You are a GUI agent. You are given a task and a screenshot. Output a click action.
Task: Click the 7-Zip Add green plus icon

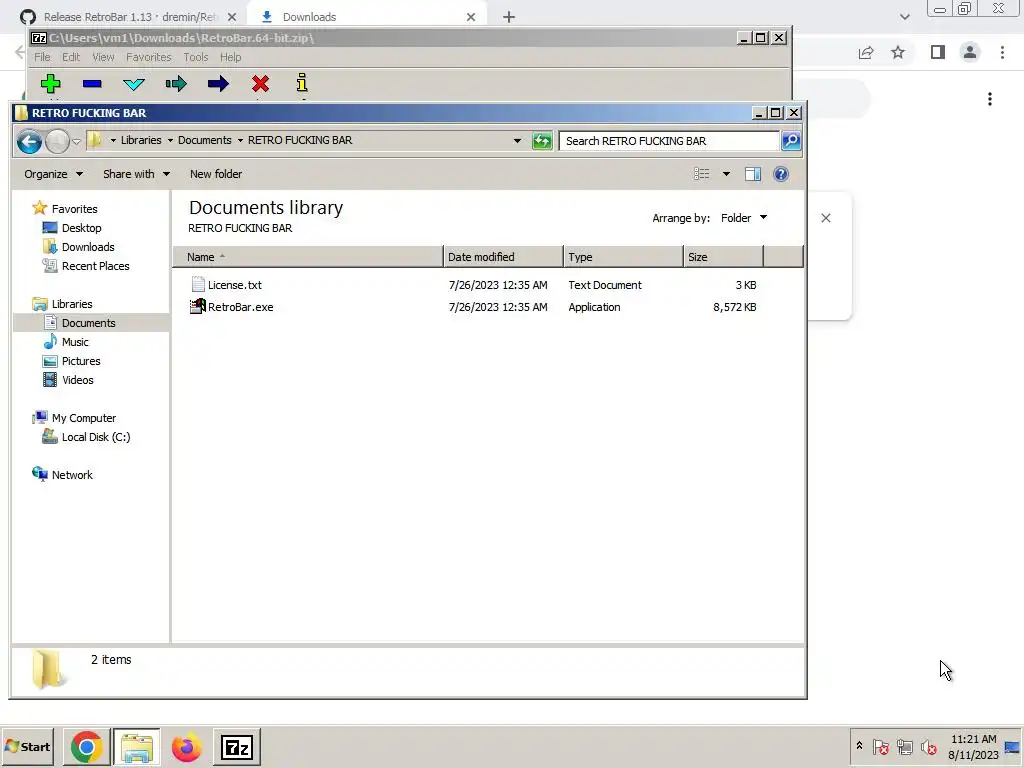pyautogui.click(x=50, y=84)
